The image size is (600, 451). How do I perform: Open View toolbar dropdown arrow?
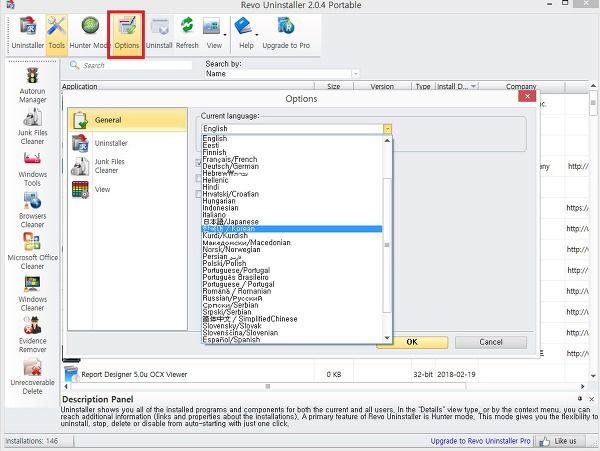pyautogui.click(x=225, y=35)
